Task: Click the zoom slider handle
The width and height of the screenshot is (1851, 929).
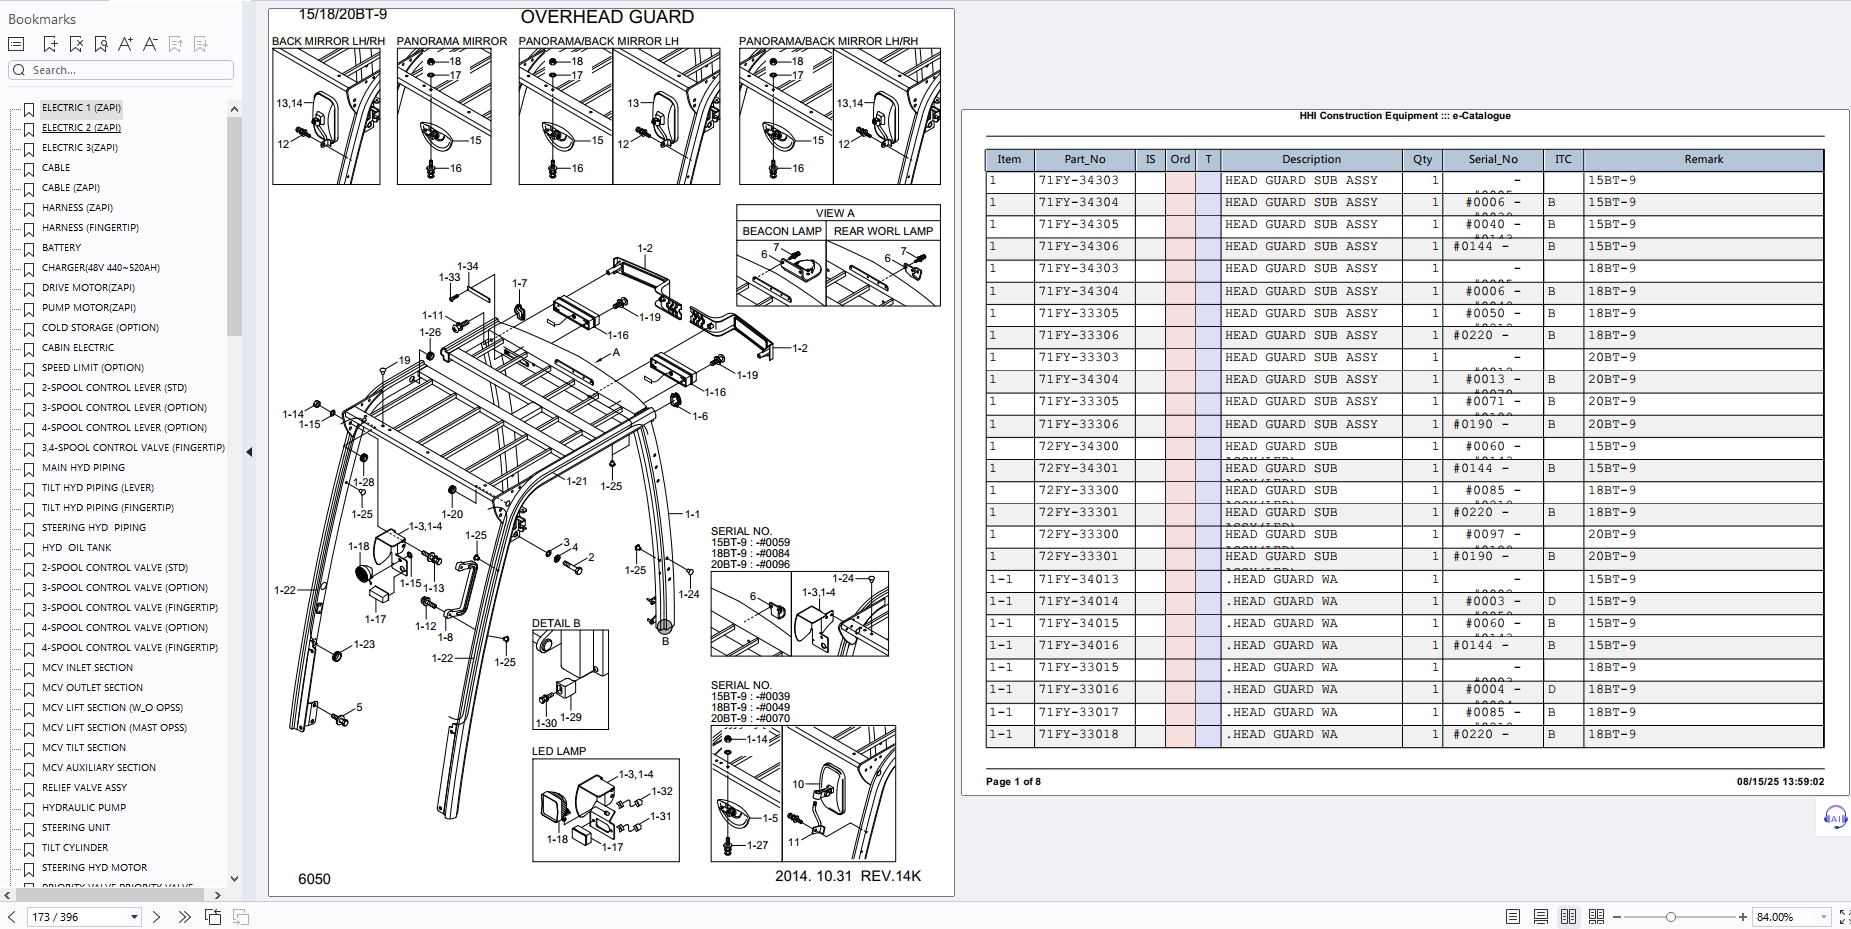Action: 1671,917
